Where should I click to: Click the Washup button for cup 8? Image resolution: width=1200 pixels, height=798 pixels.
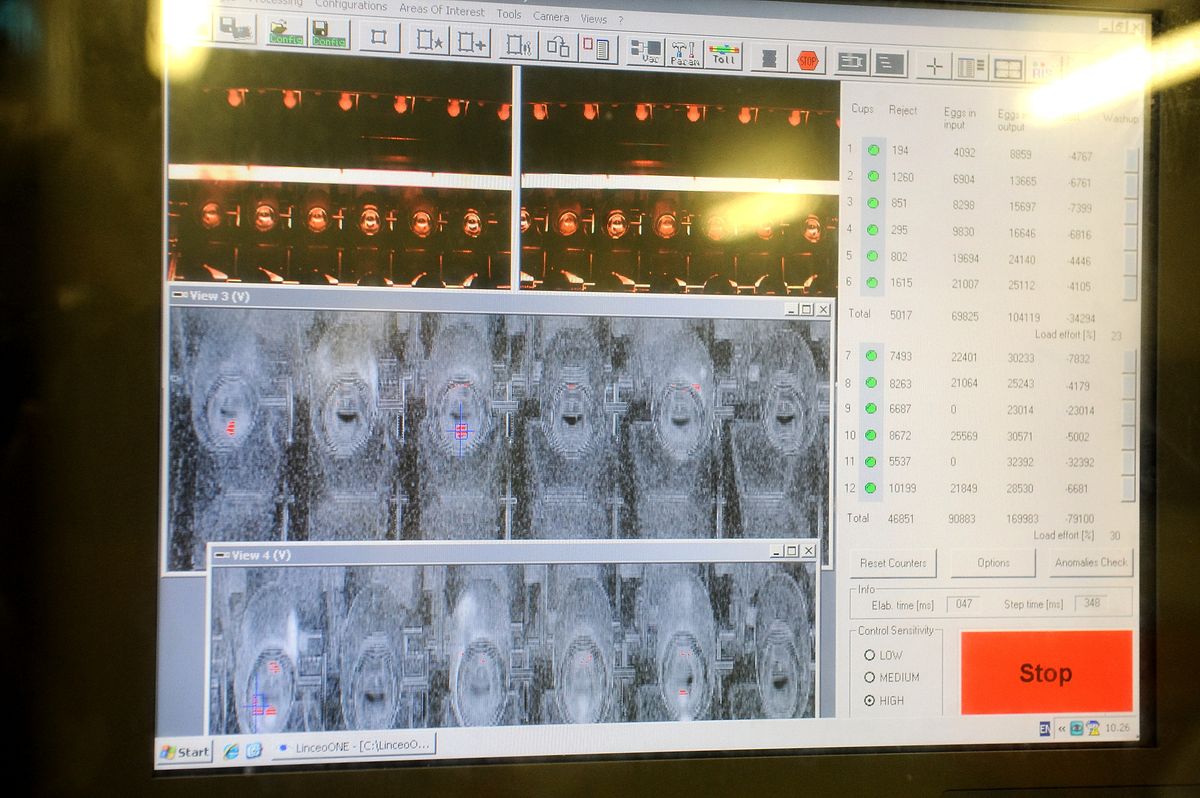pos(1129,386)
